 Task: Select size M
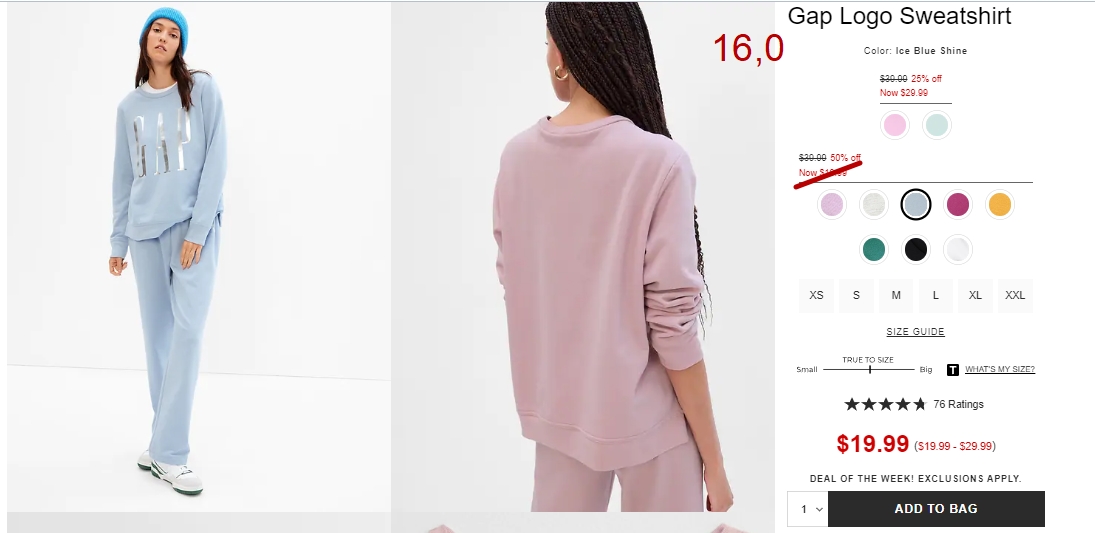click(x=896, y=295)
